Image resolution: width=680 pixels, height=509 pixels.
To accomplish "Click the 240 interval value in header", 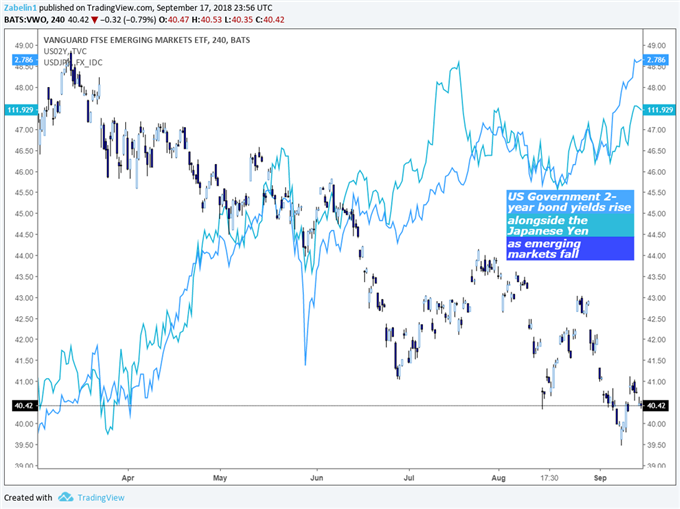I will point(58,20).
